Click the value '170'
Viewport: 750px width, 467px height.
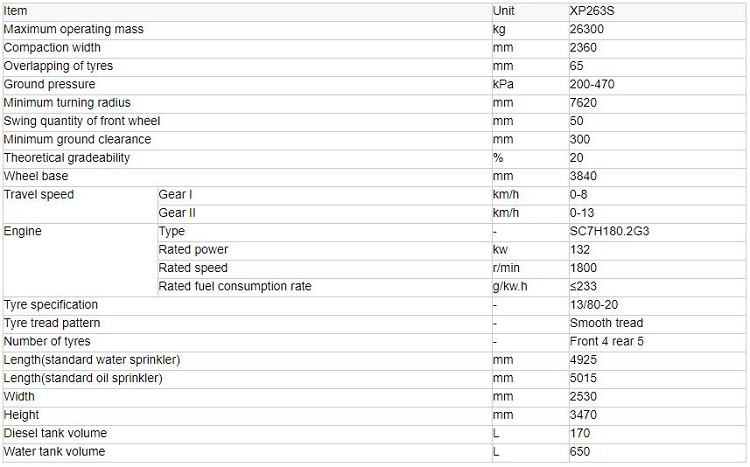tap(580, 434)
